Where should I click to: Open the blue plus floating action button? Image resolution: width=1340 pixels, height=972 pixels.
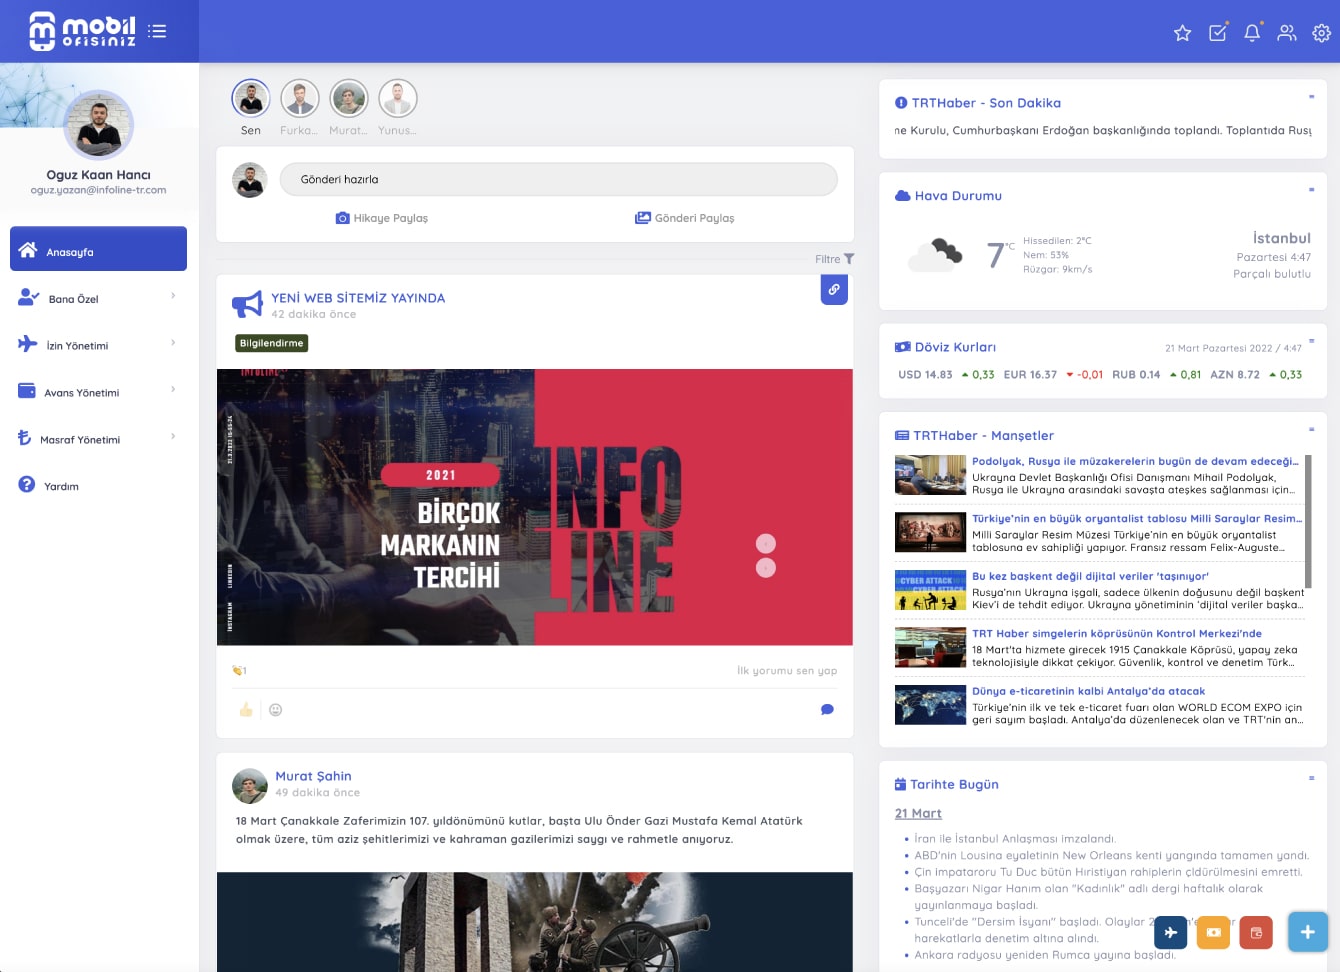[1307, 932]
